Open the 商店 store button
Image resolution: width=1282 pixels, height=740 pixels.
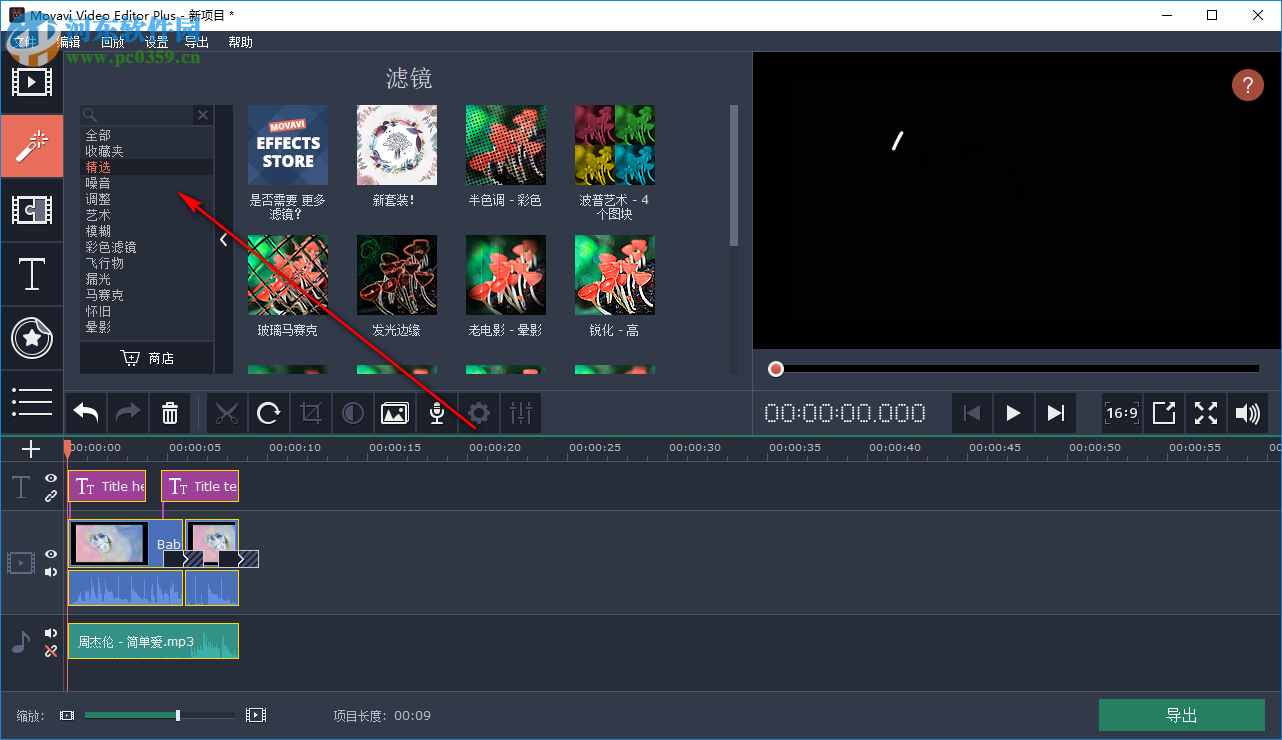pos(146,357)
